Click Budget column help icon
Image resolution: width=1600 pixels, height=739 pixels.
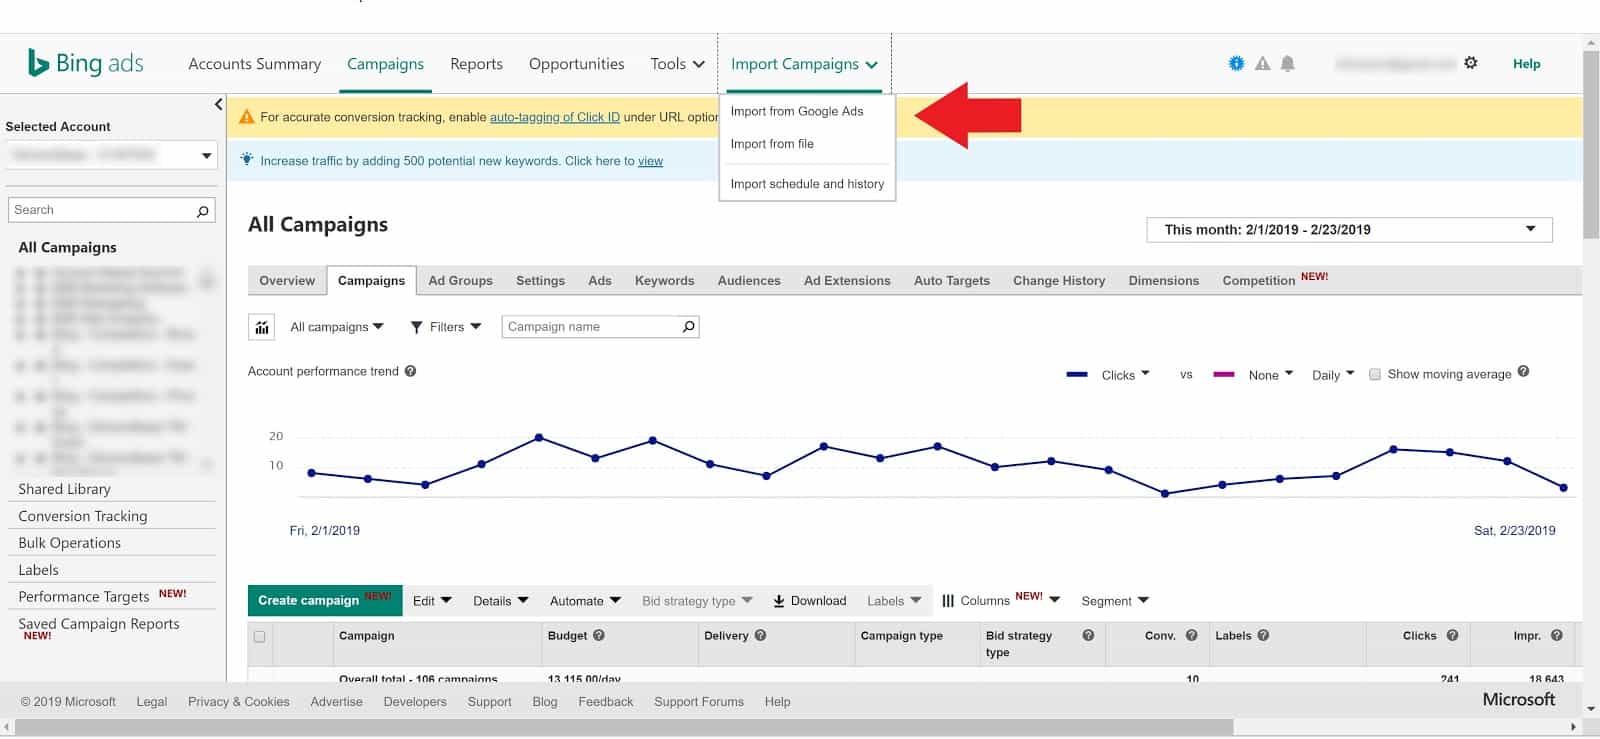click(599, 635)
